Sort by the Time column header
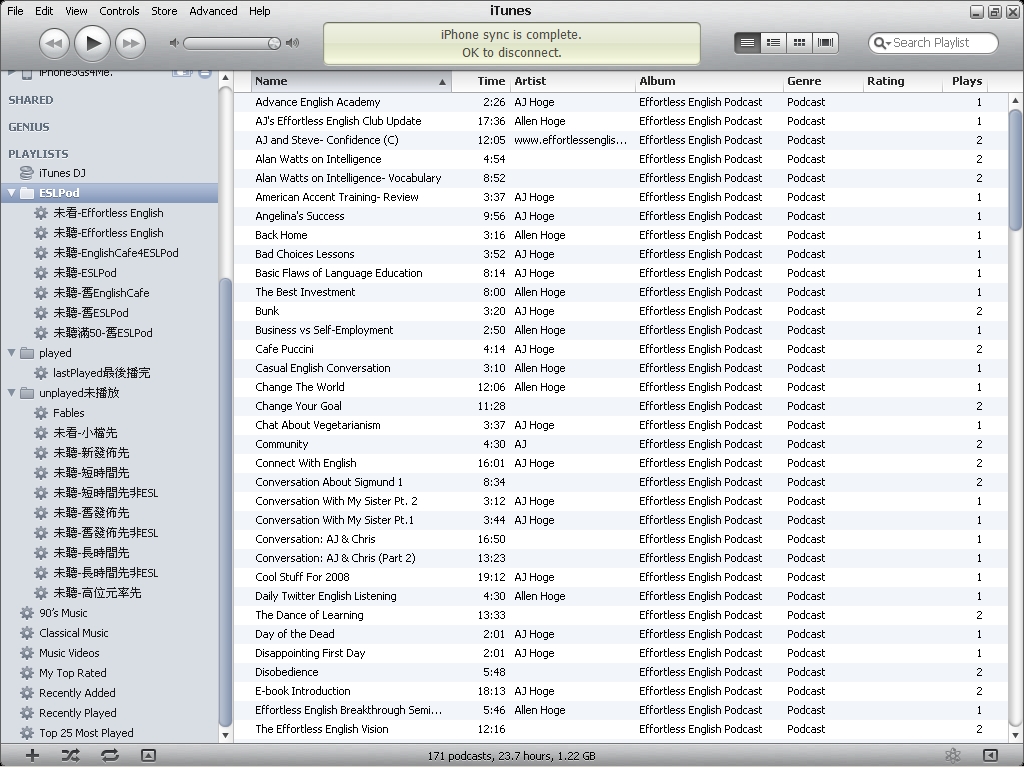Image resolution: width=1024 pixels, height=768 pixels. click(x=481, y=81)
